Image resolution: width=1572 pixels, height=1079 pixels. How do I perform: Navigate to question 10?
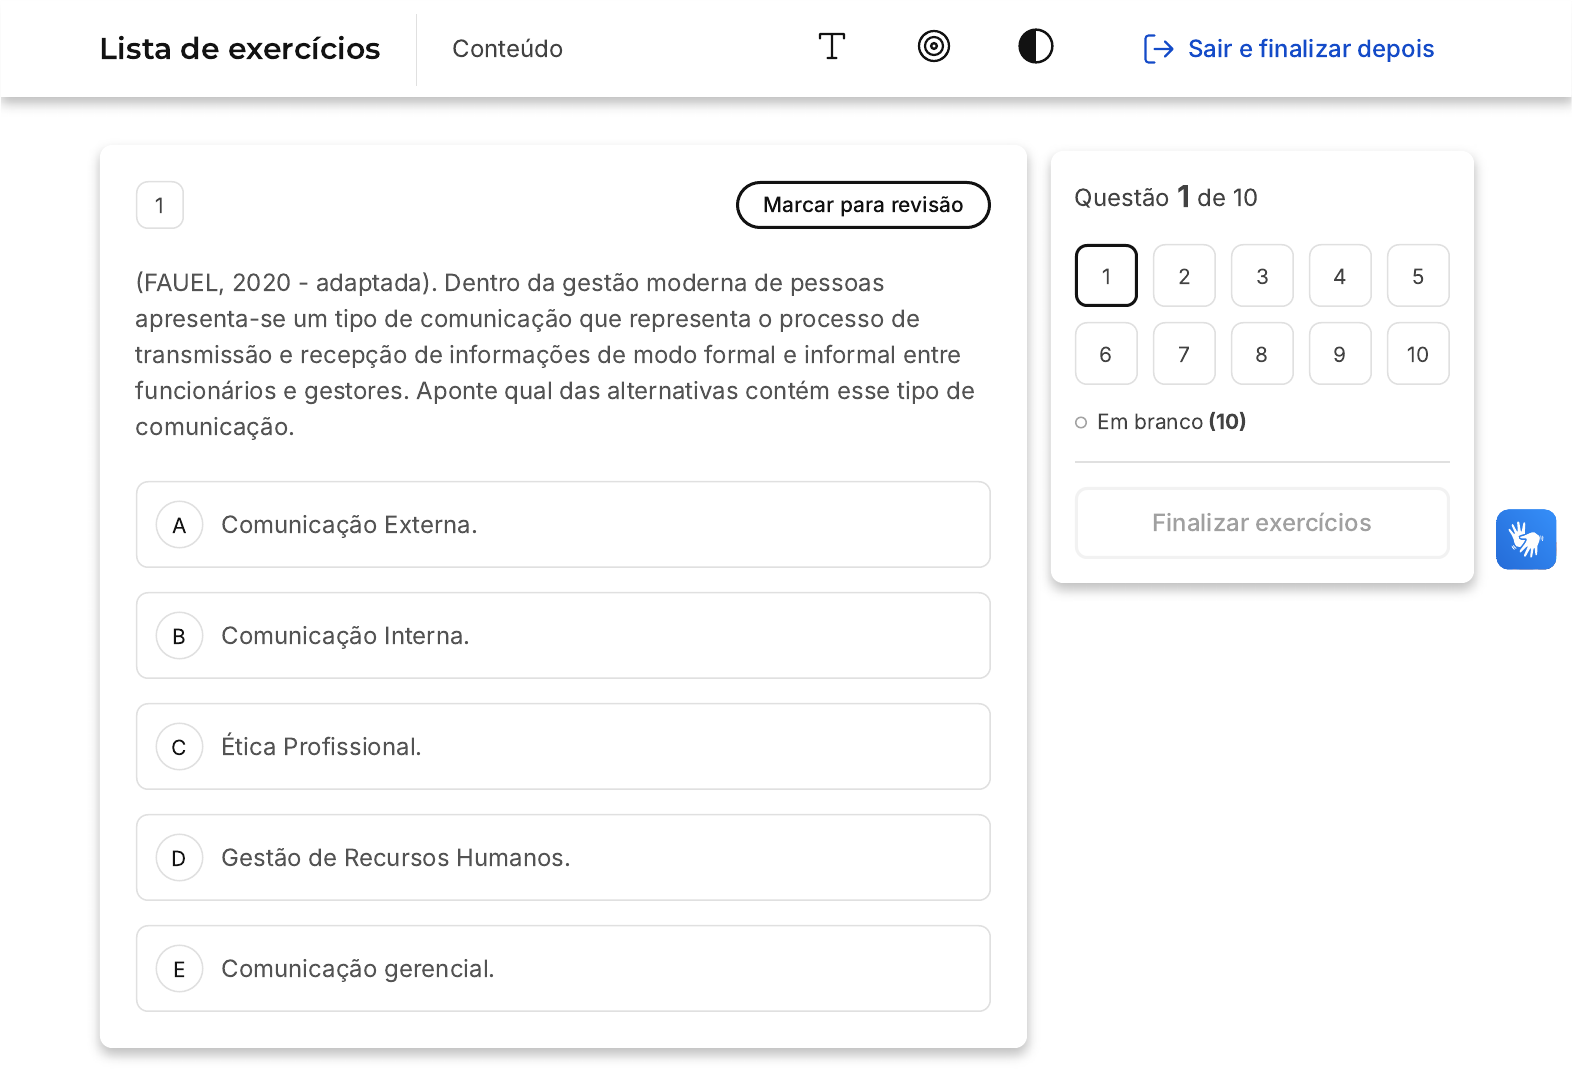tap(1417, 354)
